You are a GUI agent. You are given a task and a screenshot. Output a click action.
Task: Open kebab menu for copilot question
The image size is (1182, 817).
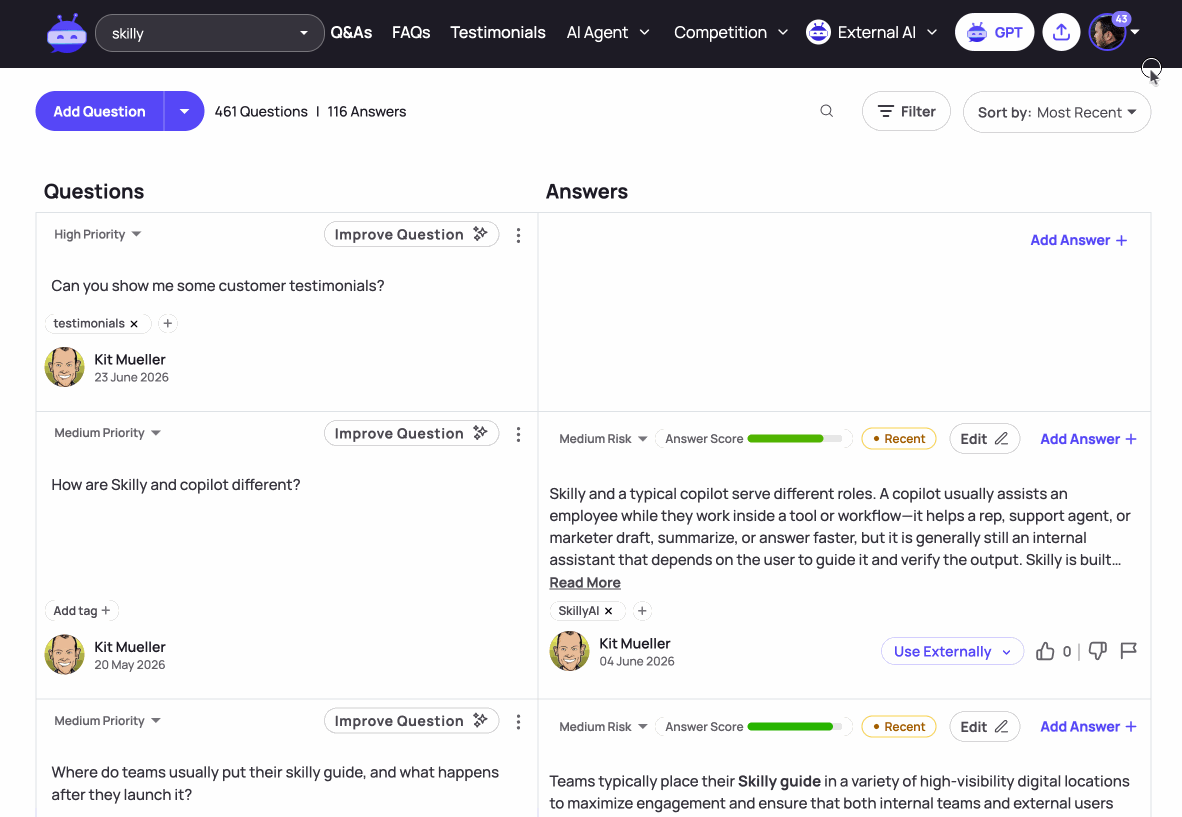tap(518, 434)
